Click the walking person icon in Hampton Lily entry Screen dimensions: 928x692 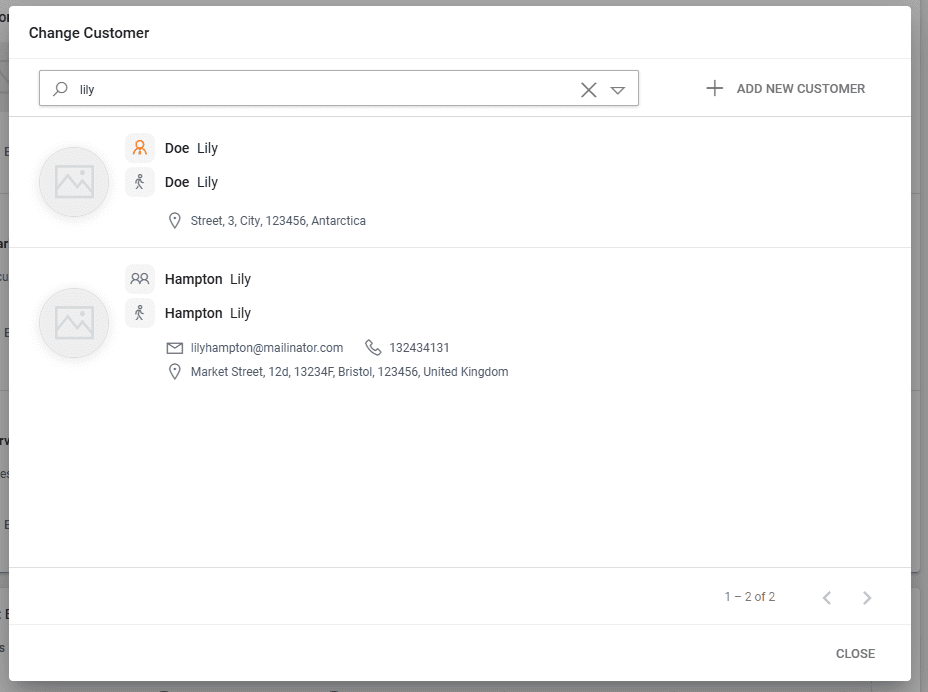[140, 313]
